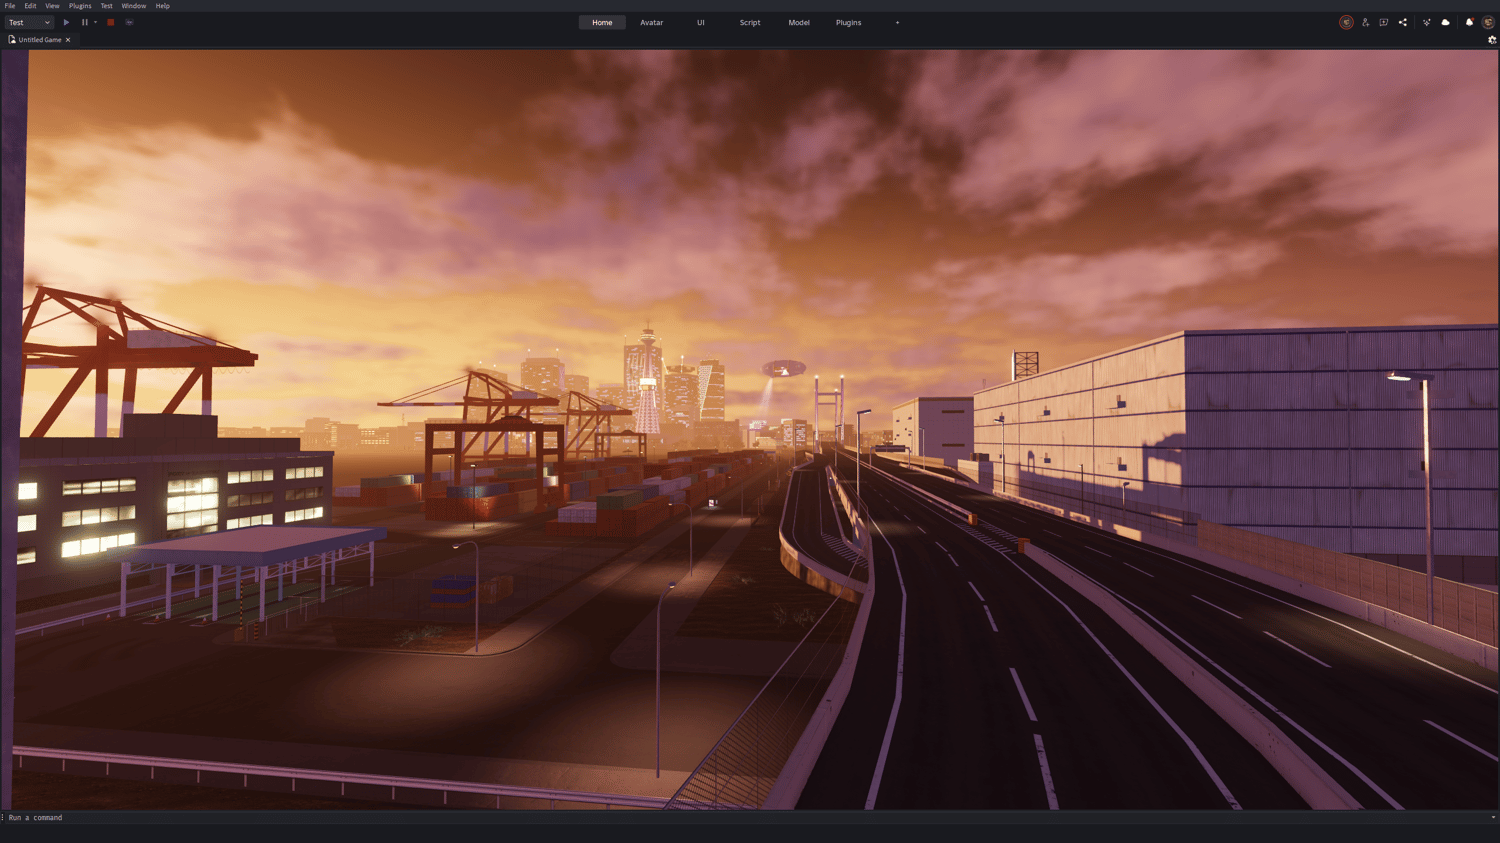This screenshot has height=843, width=1500.
Task: Focus the Run a command input bar
Action: click(x=745, y=817)
